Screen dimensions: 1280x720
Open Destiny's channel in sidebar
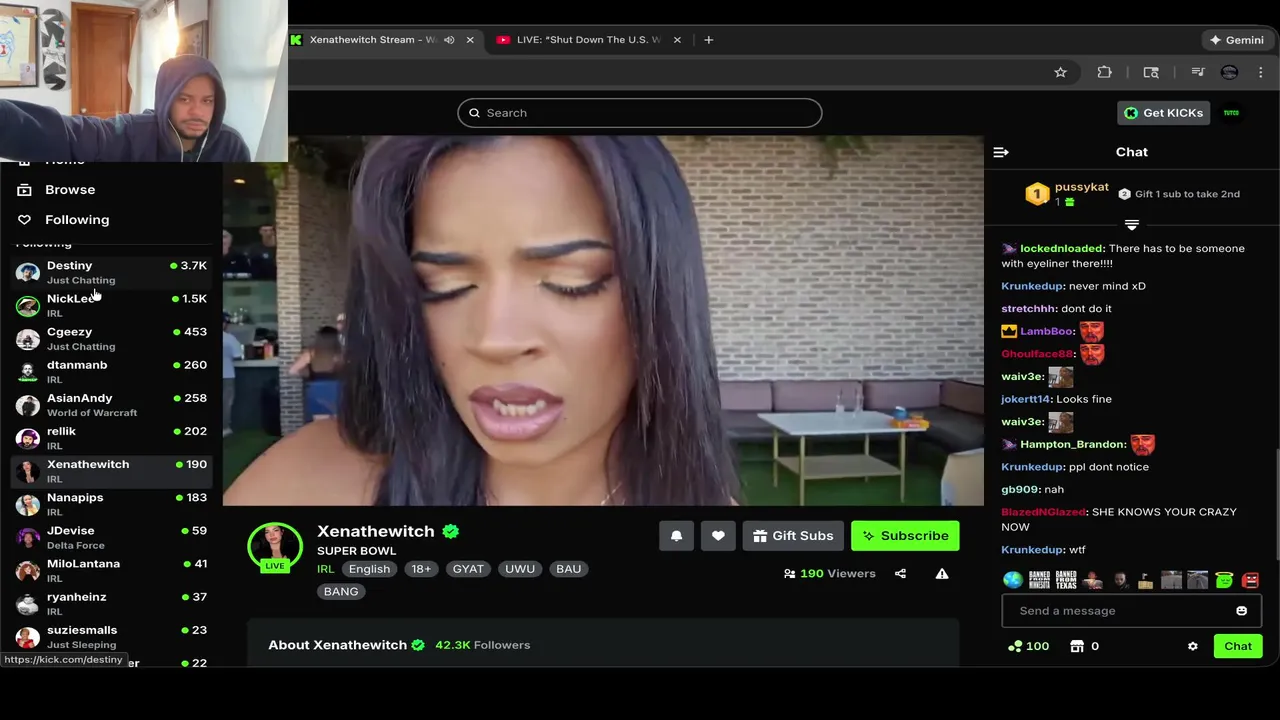click(x=110, y=272)
